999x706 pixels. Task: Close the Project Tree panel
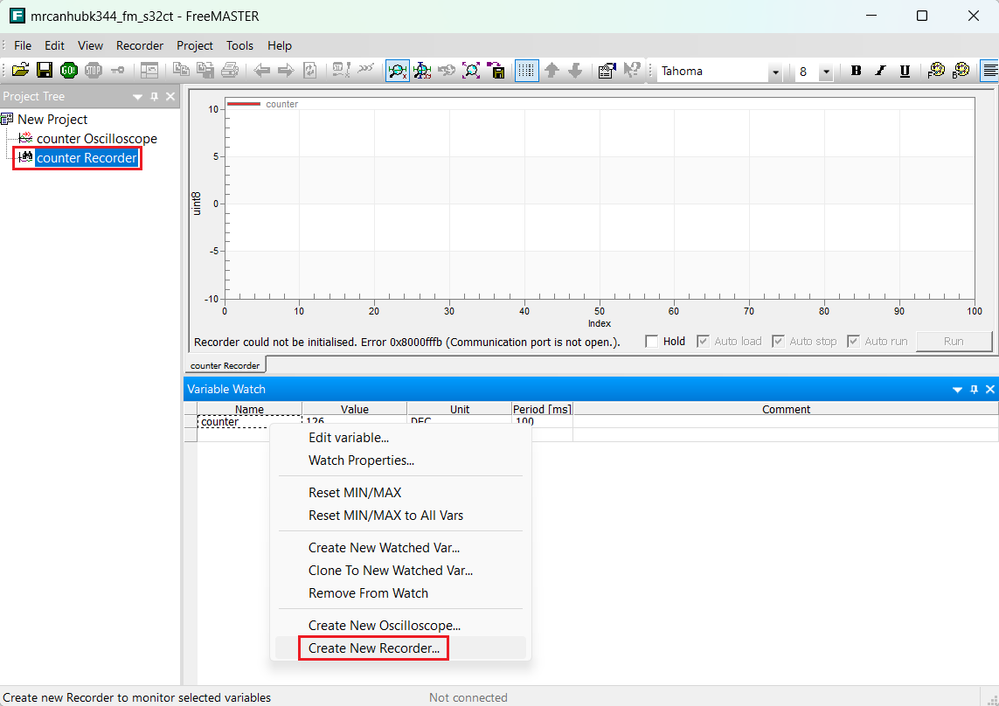170,96
